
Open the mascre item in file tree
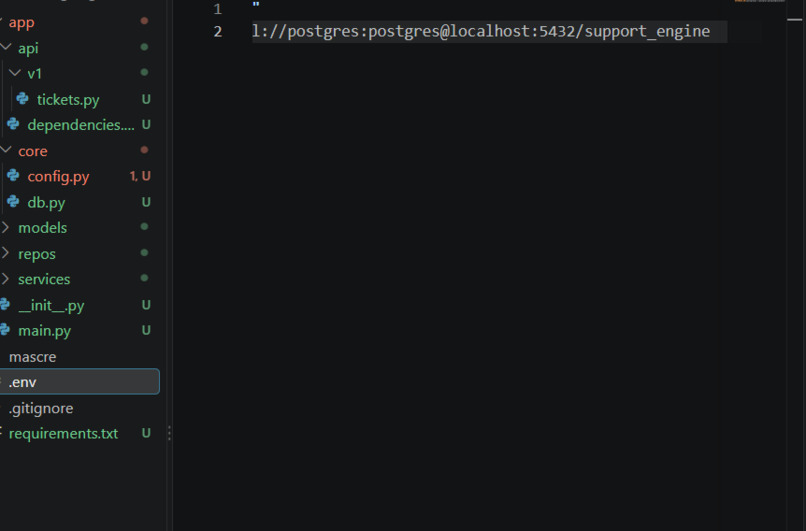(32, 357)
